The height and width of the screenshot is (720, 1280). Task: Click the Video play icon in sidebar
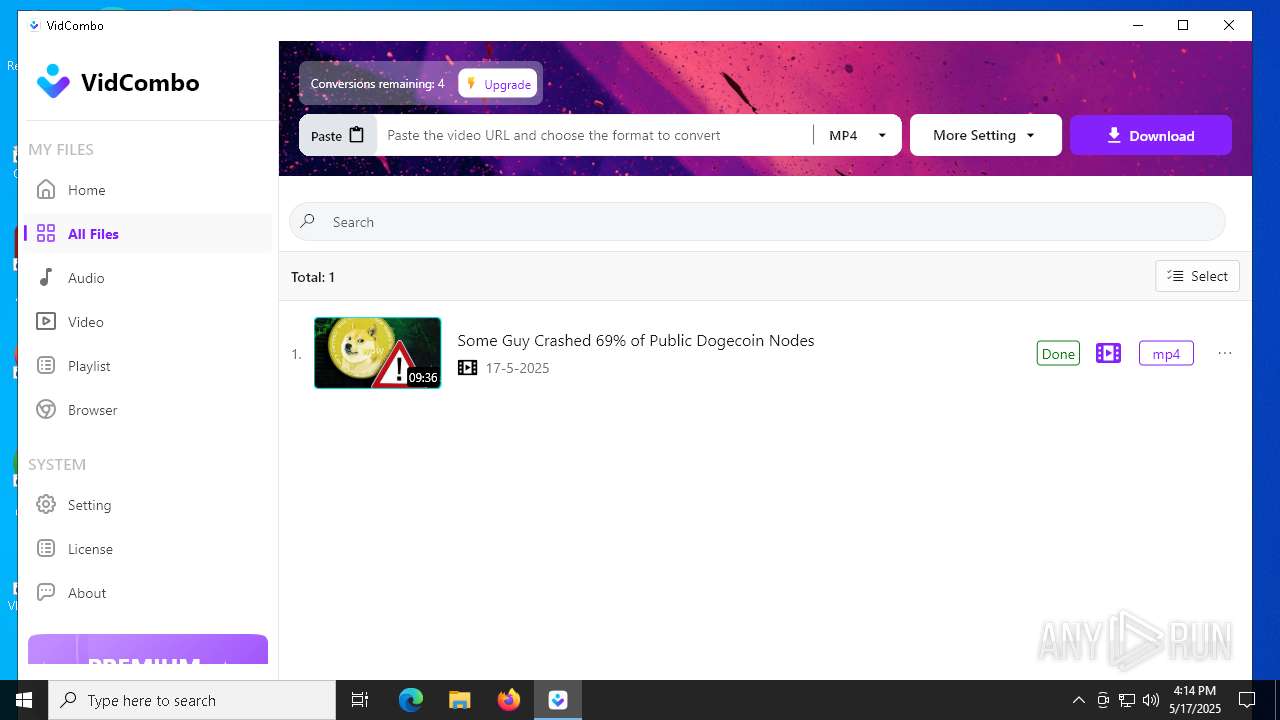[46, 322]
